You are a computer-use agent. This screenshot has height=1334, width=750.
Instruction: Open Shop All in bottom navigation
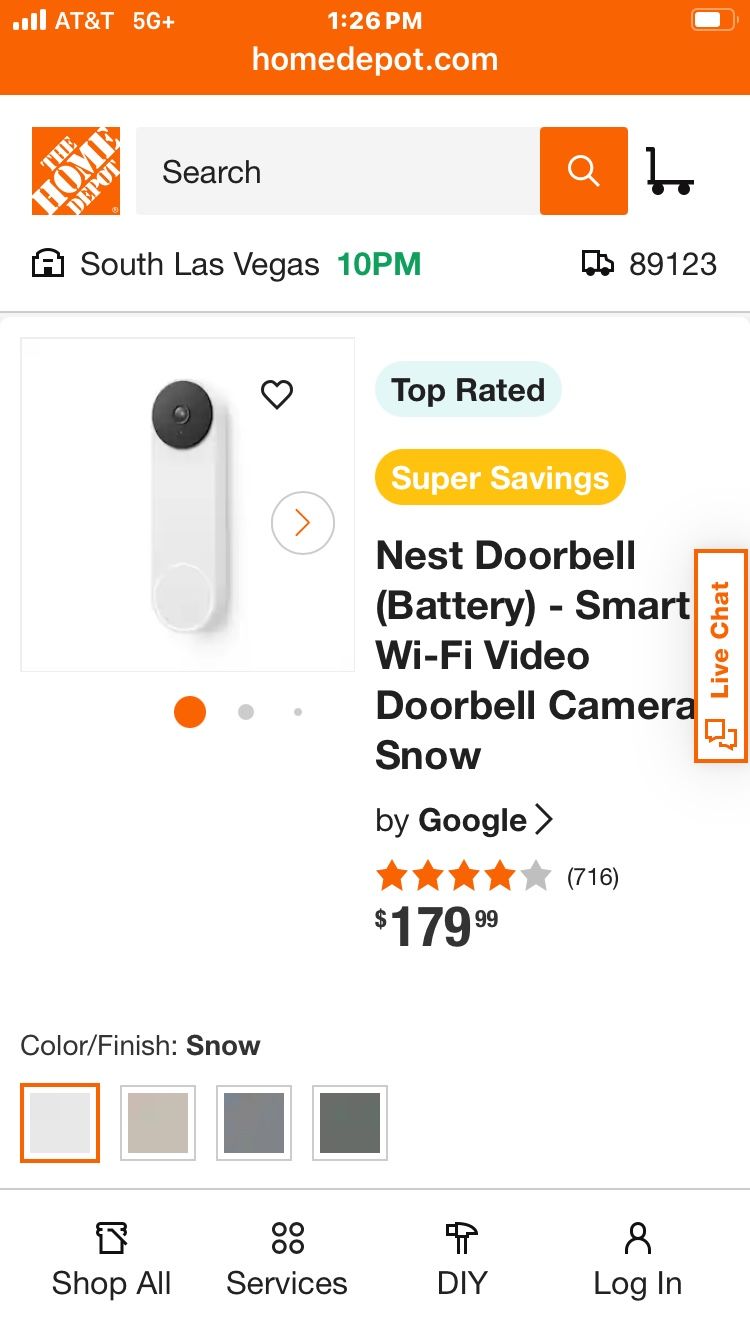point(111,1260)
